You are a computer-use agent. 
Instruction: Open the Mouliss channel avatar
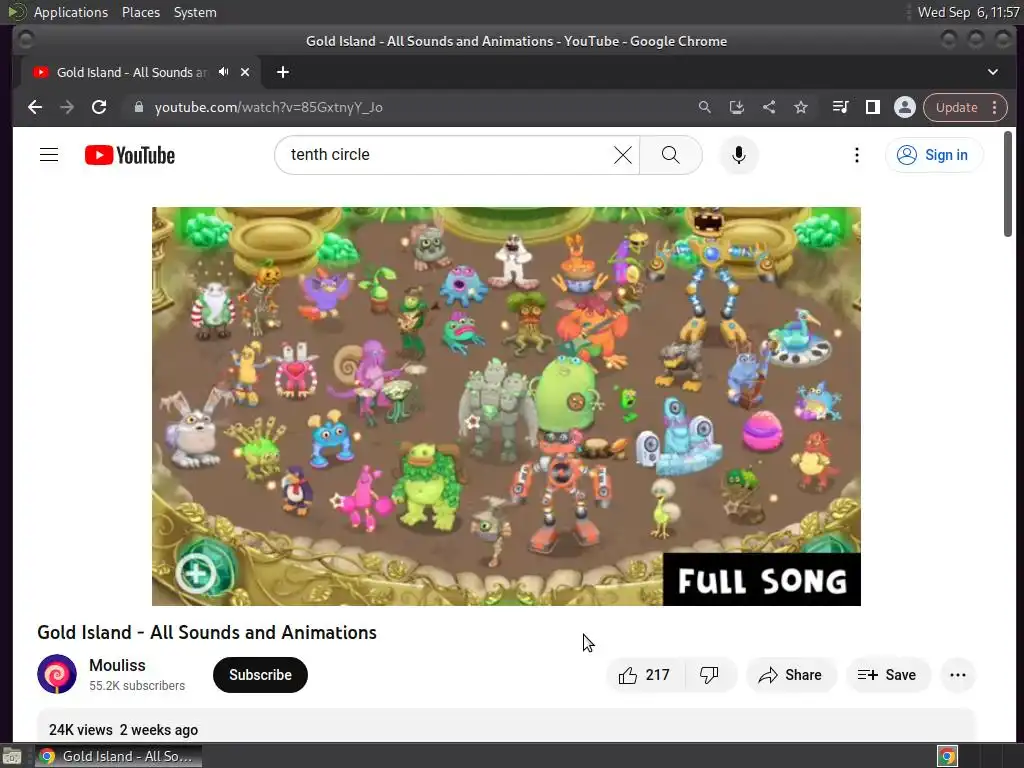57,674
